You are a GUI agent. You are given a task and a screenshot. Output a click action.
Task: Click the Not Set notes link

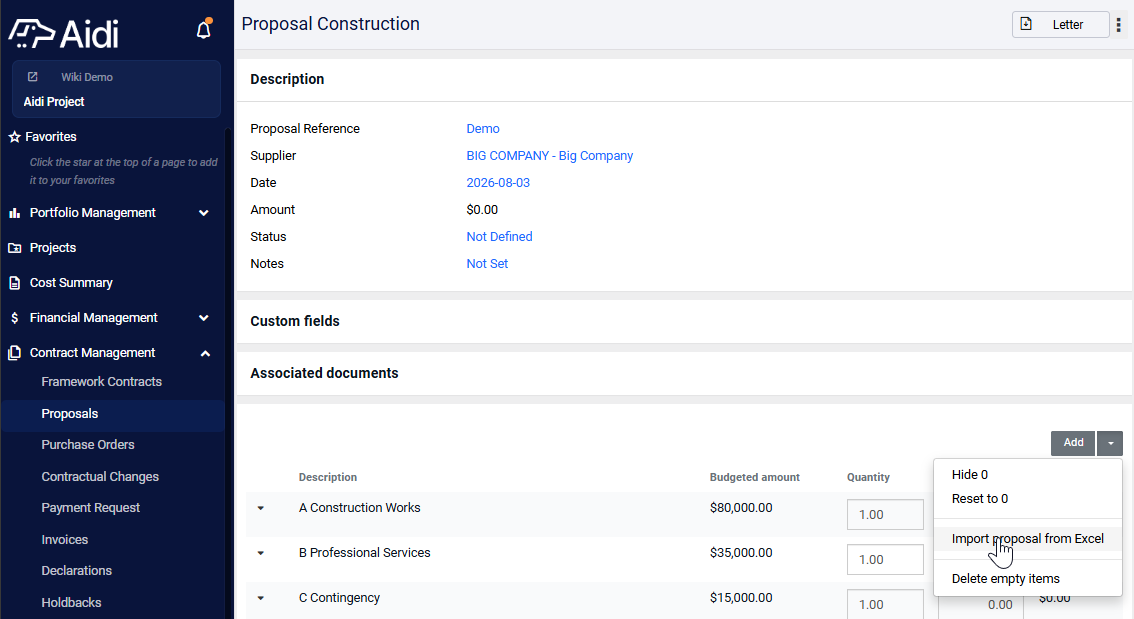click(487, 264)
